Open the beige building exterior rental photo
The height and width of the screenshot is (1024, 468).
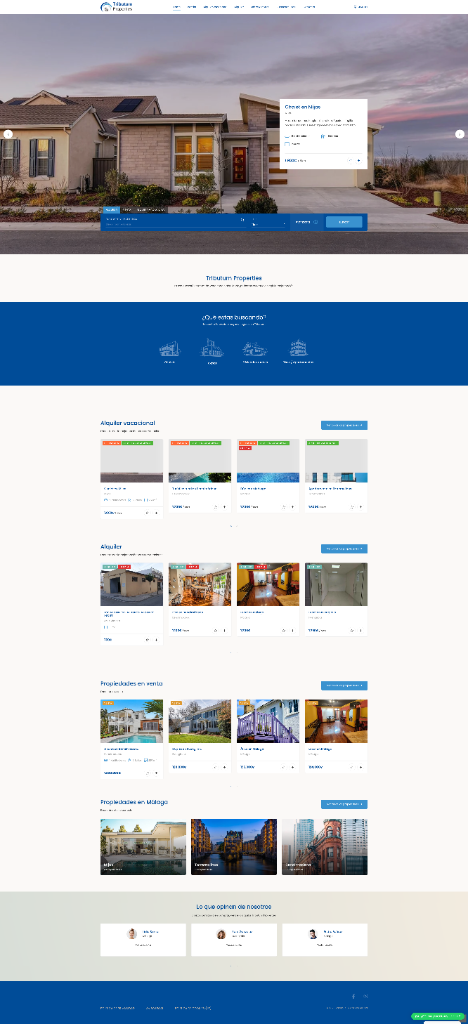[x=132, y=584]
